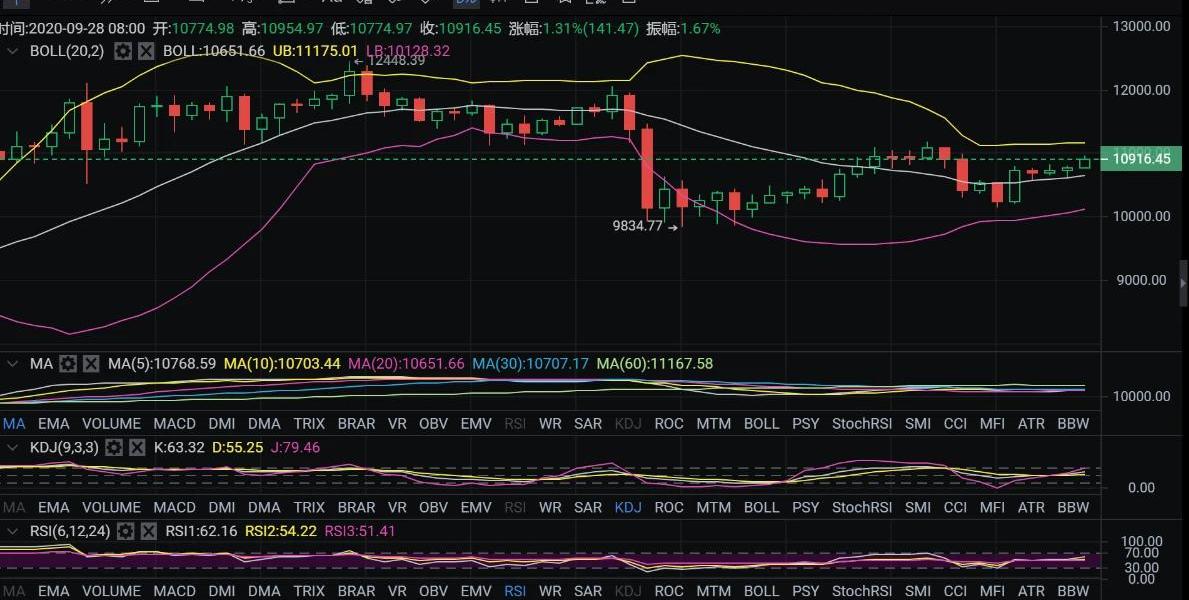1189x600 pixels.
Task: Select BBW in indicator row under MA chart
Action: 1073,424
